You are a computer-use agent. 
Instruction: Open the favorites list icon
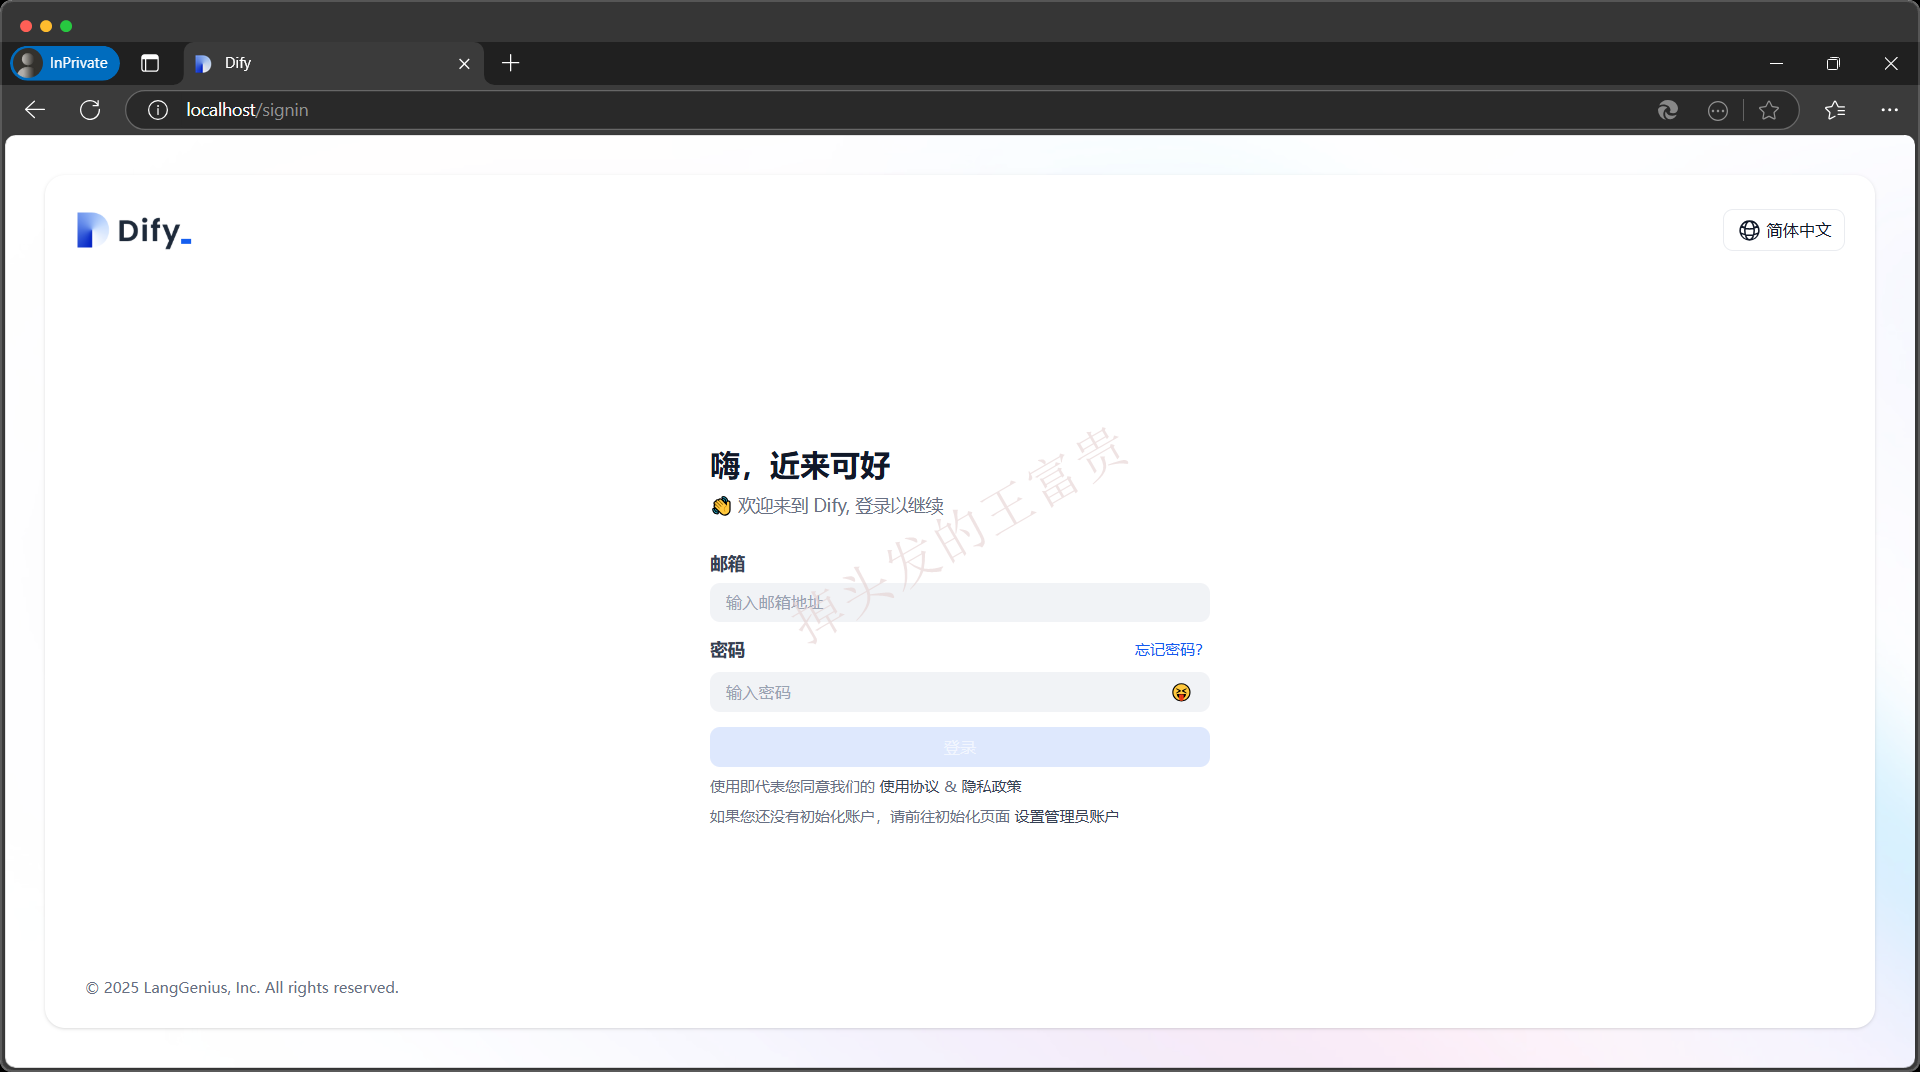click(x=1835, y=110)
